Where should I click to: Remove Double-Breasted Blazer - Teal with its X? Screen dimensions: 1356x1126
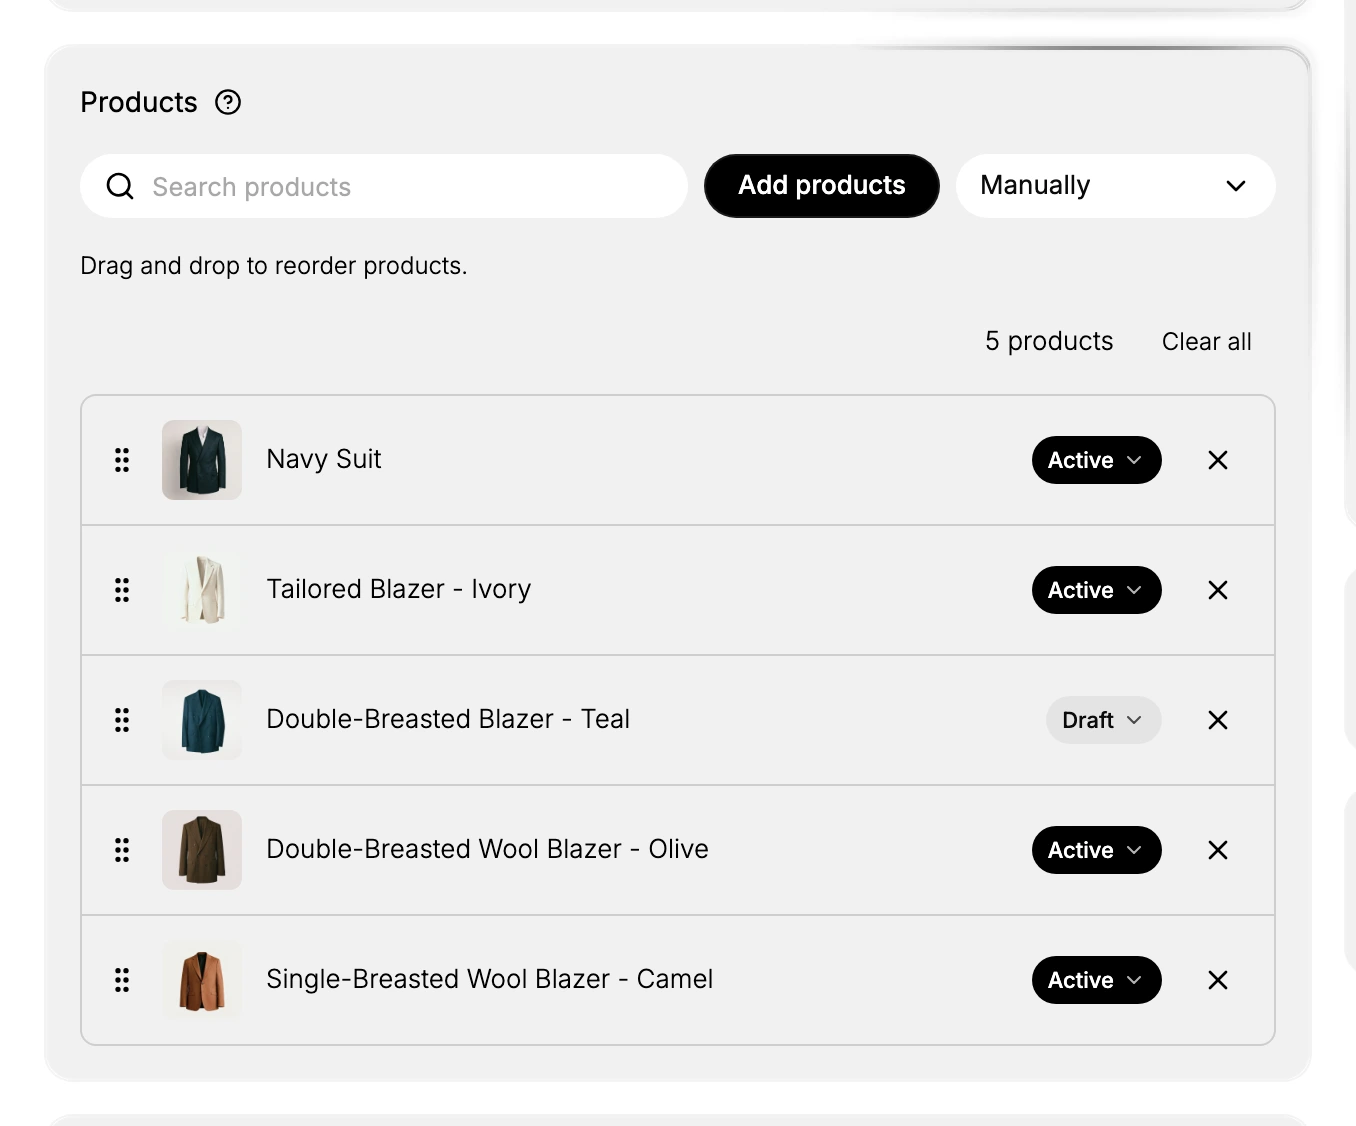tap(1218, 720)
